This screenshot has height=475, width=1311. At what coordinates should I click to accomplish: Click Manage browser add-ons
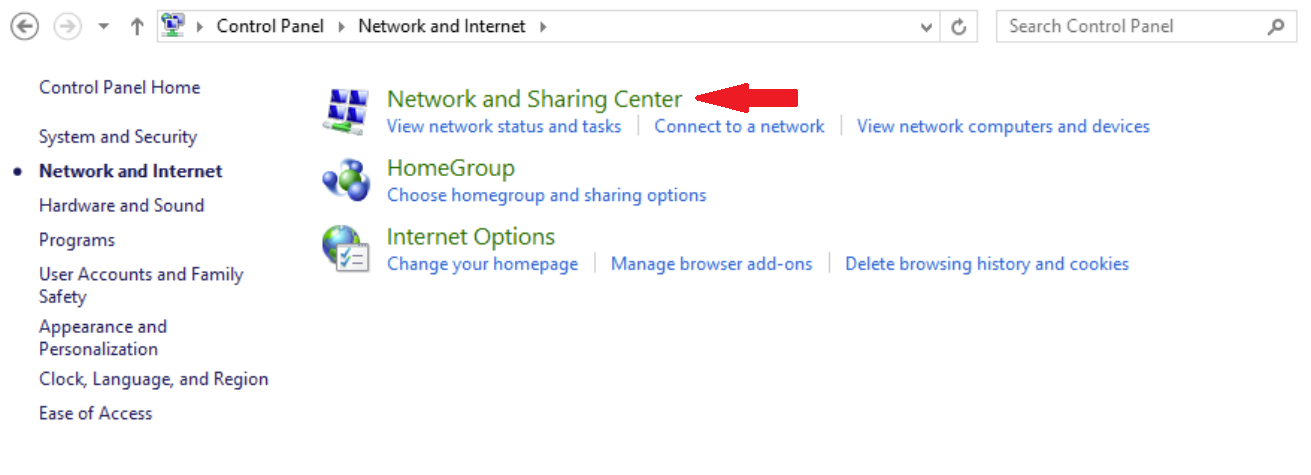tap(711, 264)
